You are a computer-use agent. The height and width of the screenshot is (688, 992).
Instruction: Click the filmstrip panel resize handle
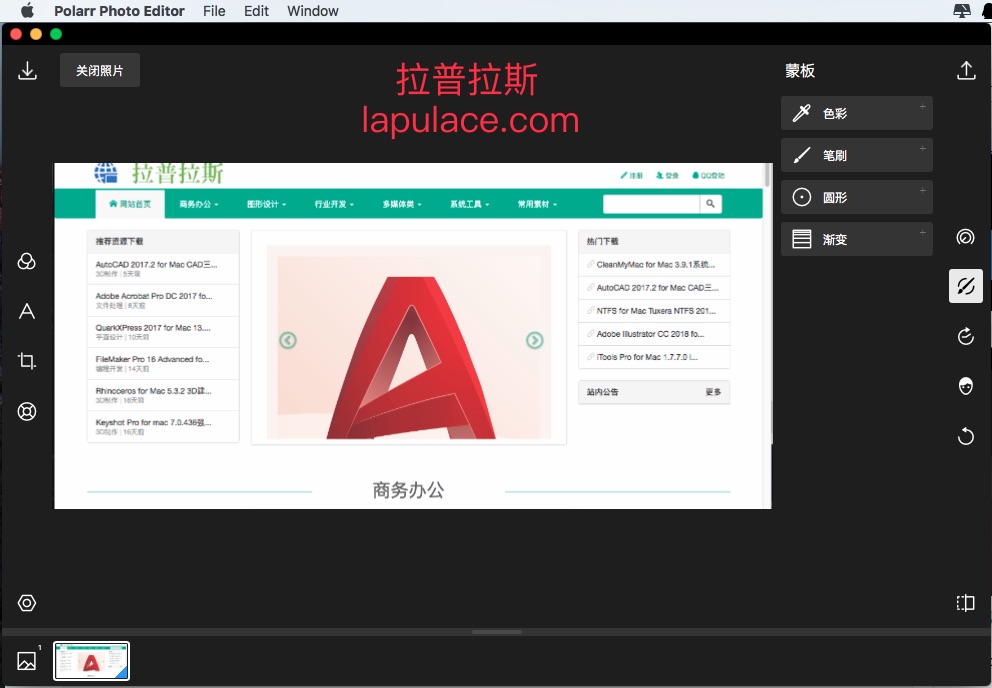click(497, 632)
